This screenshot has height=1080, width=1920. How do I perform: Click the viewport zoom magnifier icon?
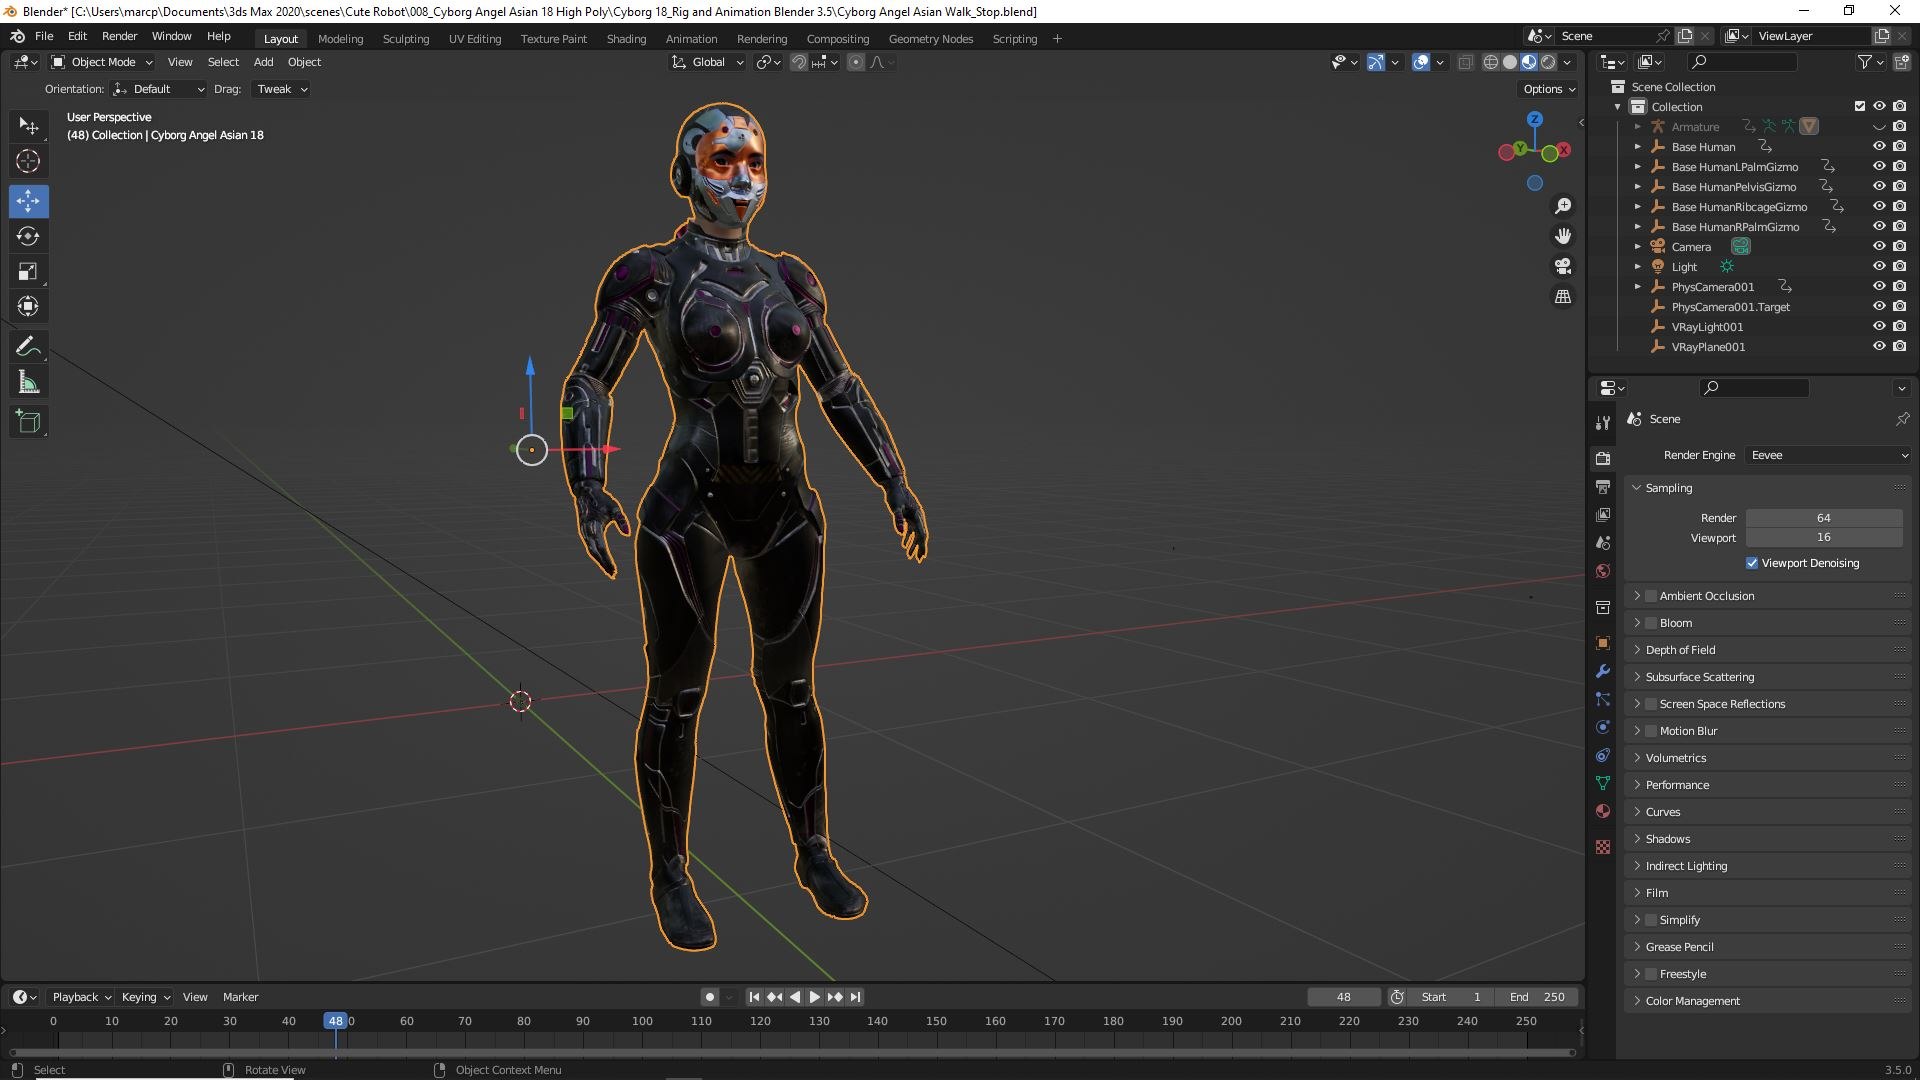pyautogui.click(x=1562, y=206)
